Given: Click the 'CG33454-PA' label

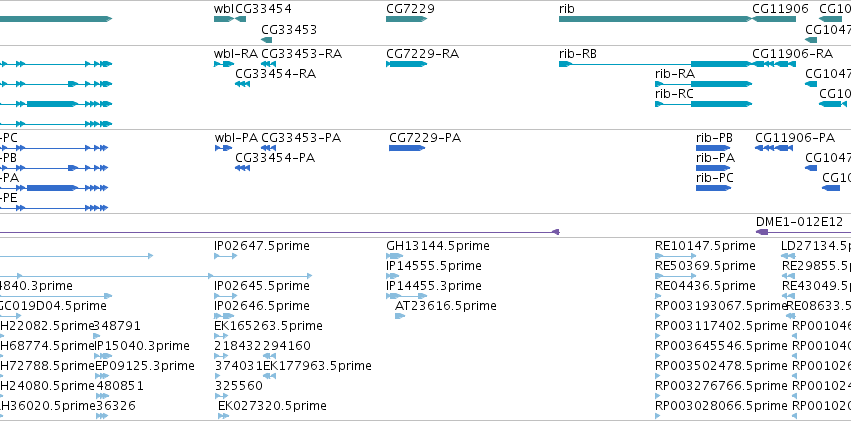Looking at the screenshot, I should pos(275,157).
